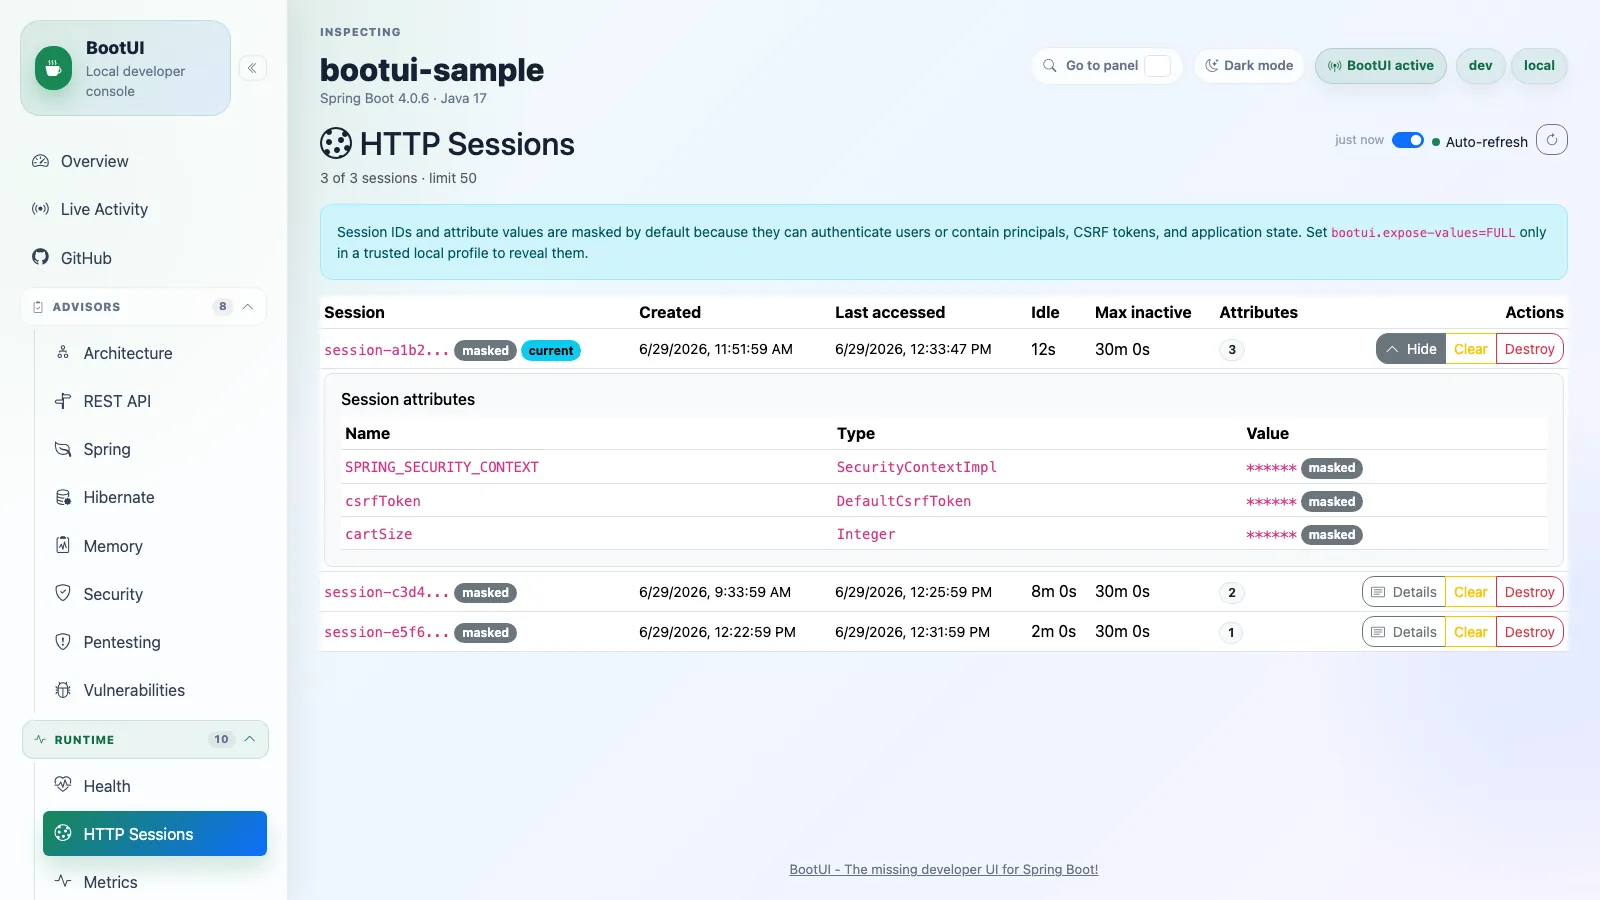Click the search magnifier in Go to panel
Screen dimensions: 1600x900
point(1050,66)
